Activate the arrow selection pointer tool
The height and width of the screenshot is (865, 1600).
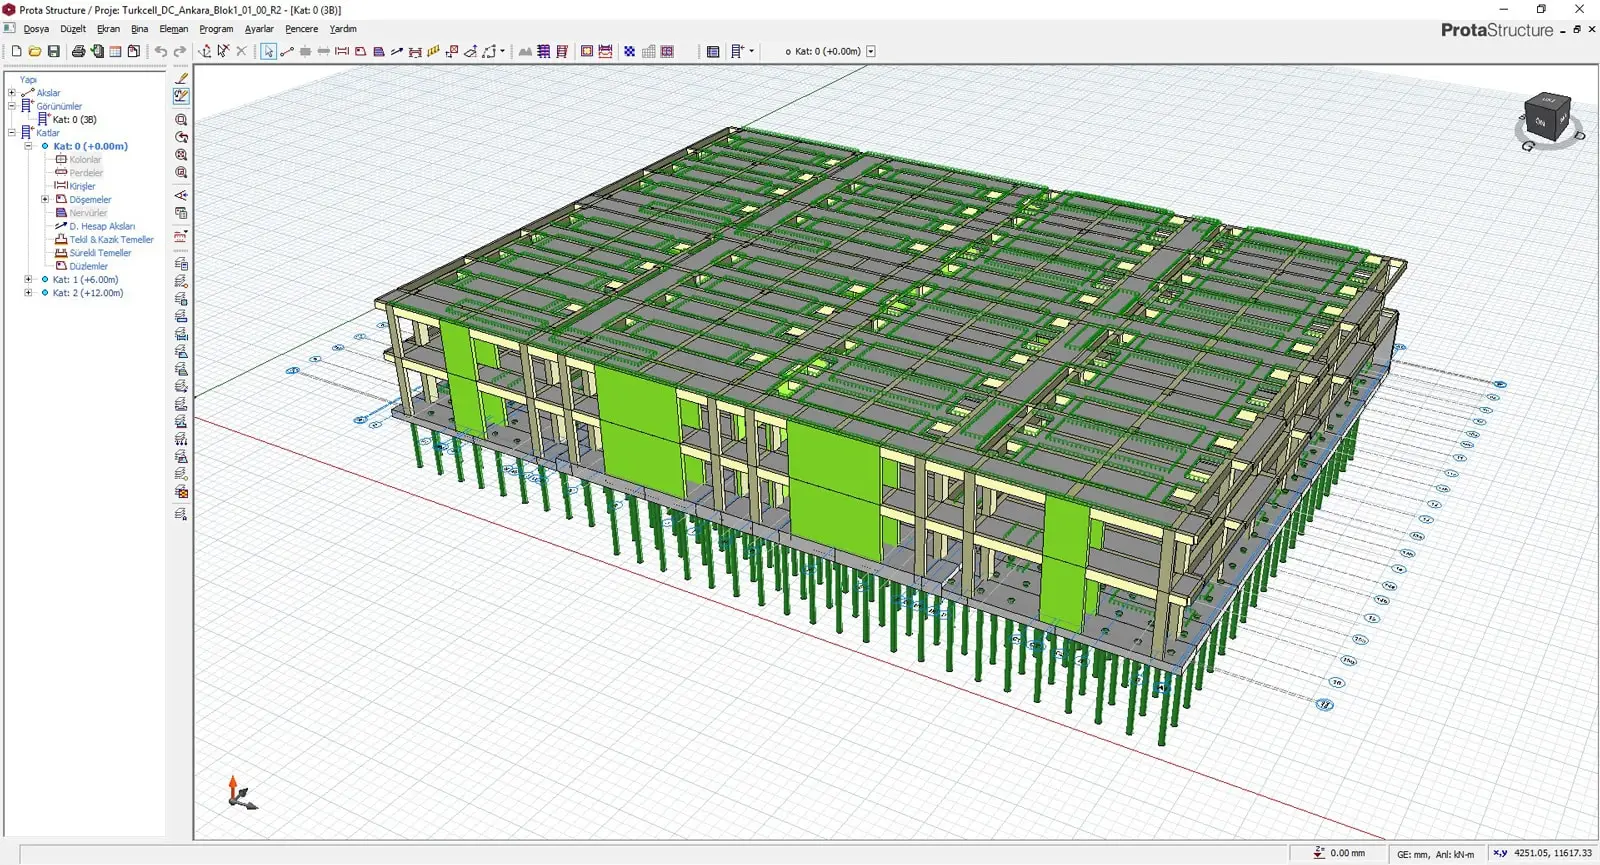click(268, 51)
